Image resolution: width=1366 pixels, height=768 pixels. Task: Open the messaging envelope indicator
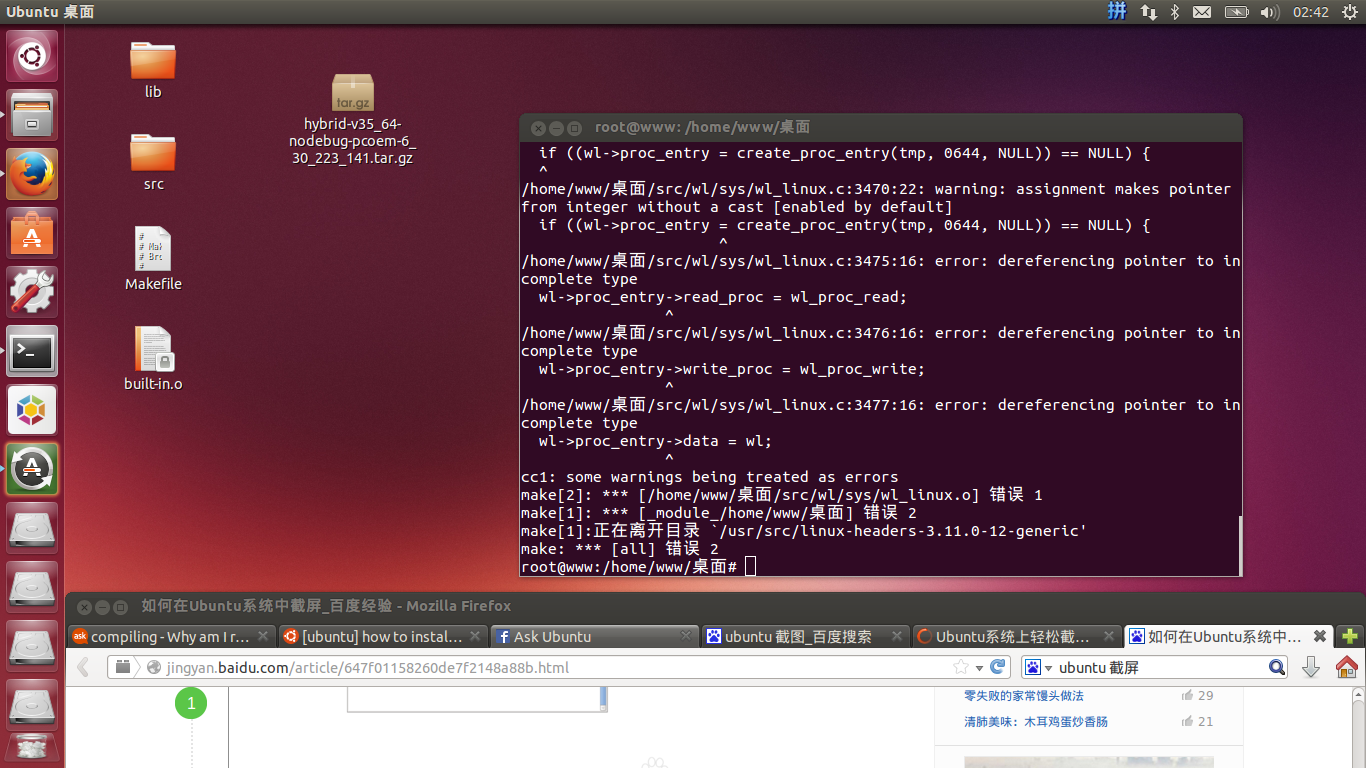[x=1202, y=12]
